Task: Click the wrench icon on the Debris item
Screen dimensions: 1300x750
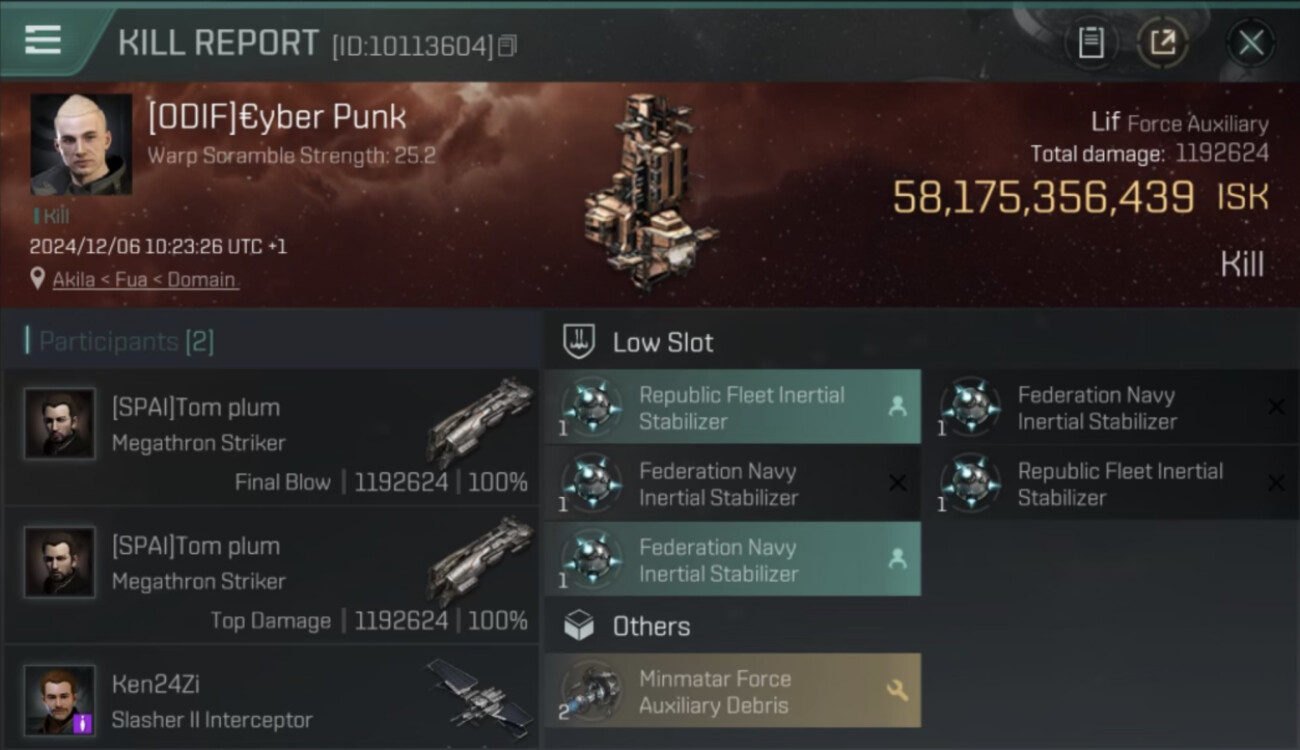Action: coord(897,690)
